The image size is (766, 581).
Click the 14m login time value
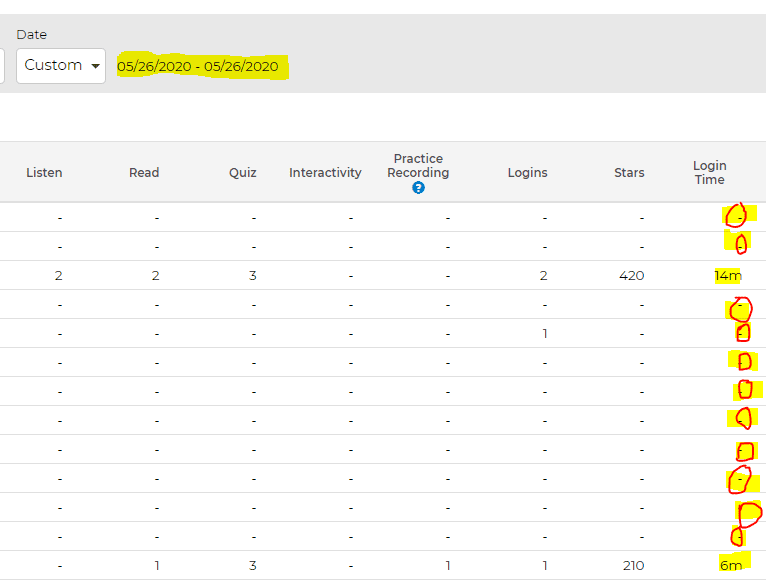728,276
